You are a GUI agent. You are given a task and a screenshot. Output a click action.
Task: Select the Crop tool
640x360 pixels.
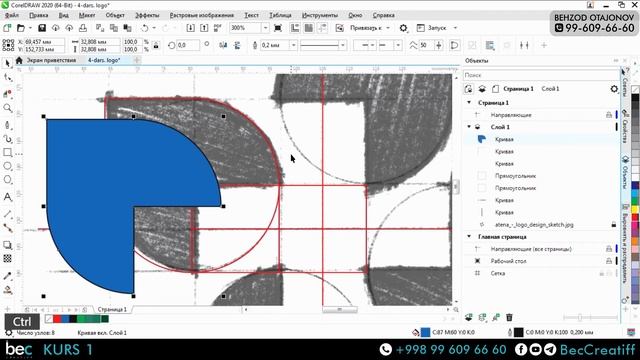7,93
